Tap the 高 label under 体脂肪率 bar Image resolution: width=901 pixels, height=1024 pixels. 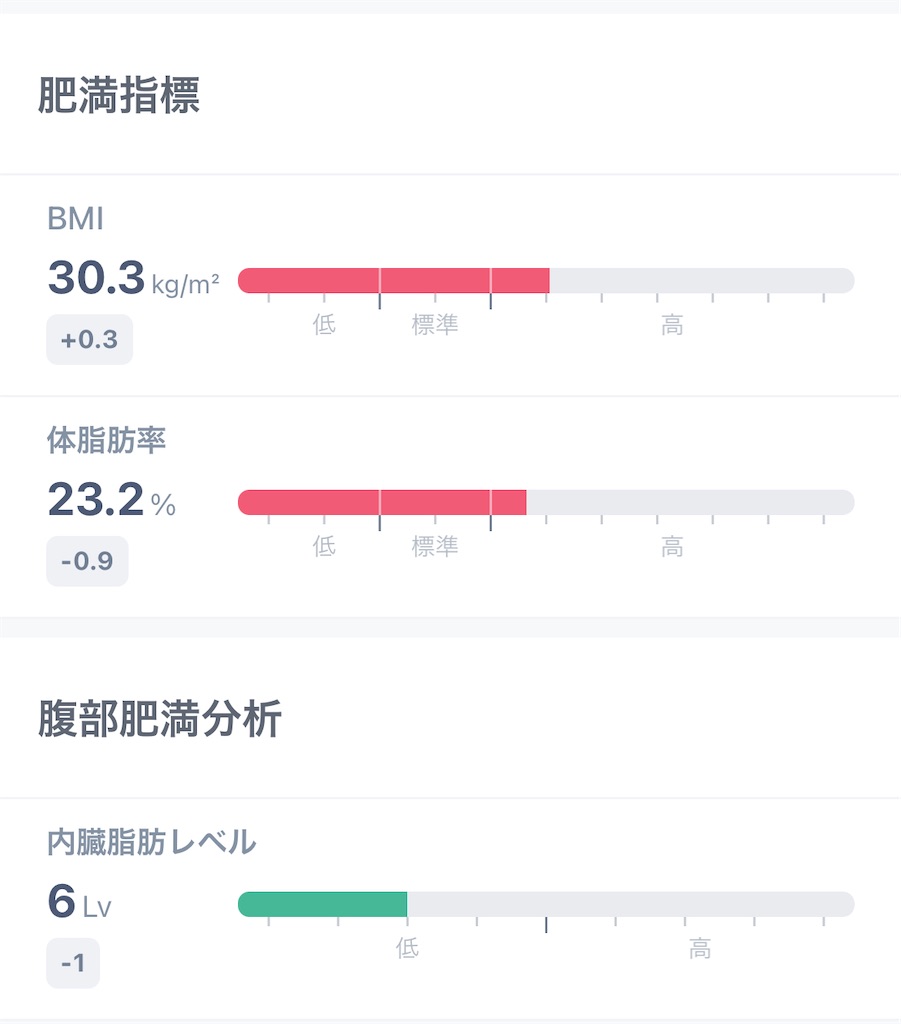672,546
